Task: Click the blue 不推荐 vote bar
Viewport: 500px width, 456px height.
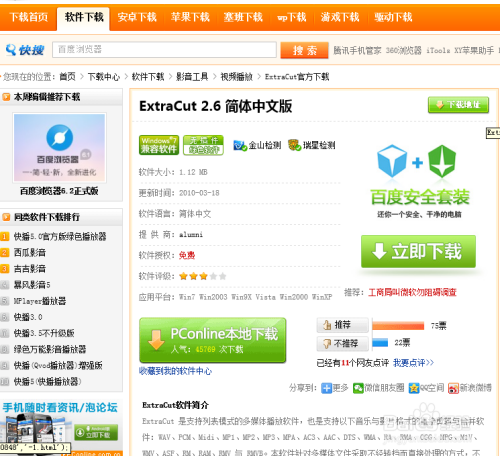Action: pos(380,343)
